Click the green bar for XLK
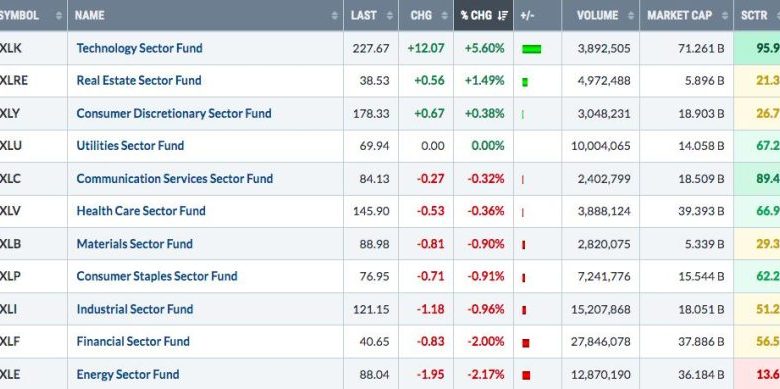 click(531, 49)
